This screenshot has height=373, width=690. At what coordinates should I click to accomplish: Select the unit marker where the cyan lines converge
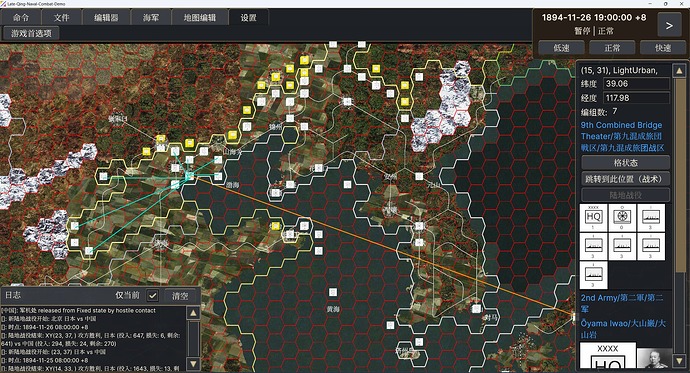pyautogui.click(x=189, y=176)
